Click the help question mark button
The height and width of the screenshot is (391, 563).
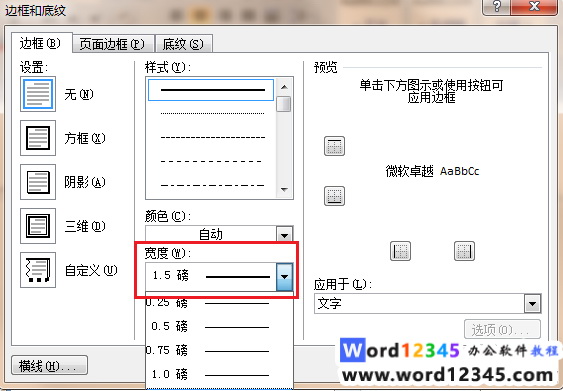(x=496, y=6)
